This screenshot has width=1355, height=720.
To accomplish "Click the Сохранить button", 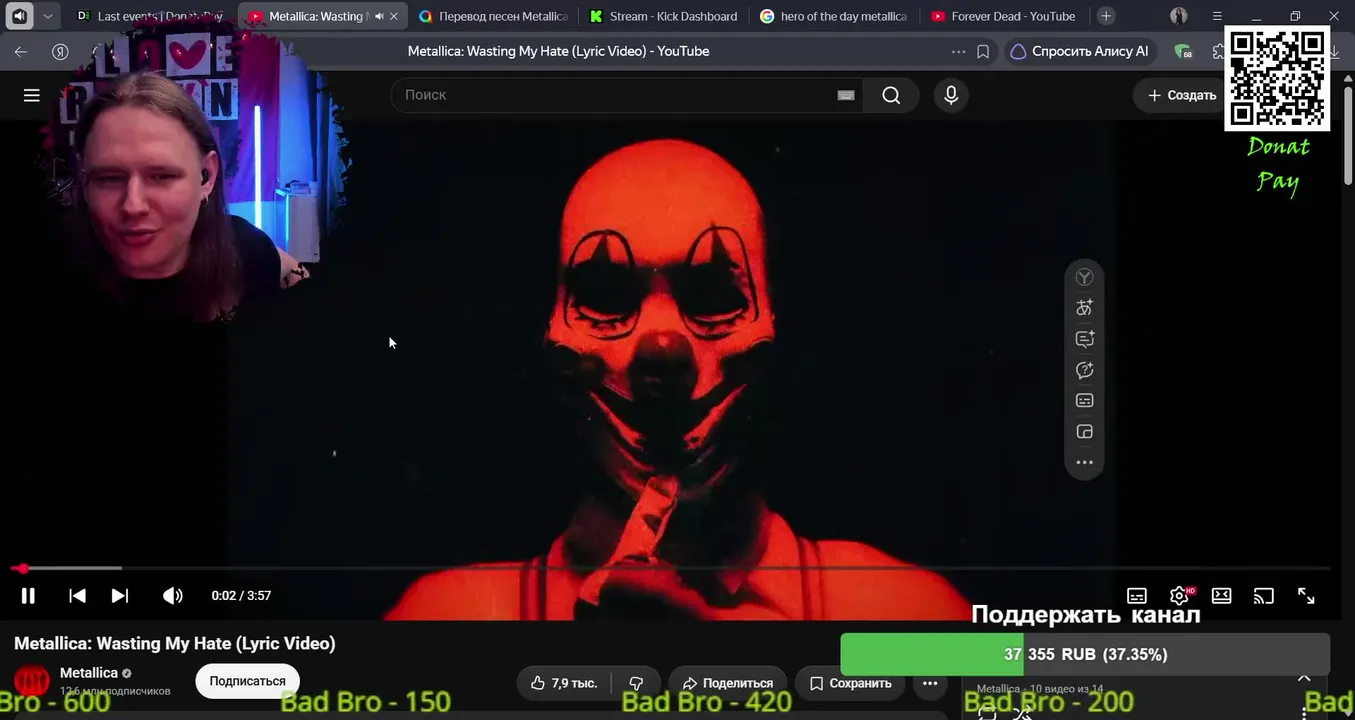I will [x=850, y=683].
